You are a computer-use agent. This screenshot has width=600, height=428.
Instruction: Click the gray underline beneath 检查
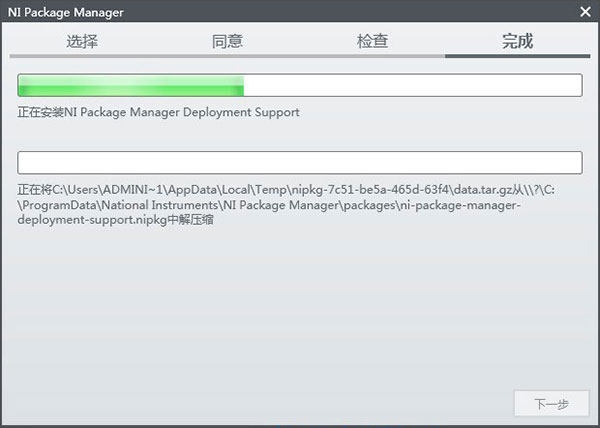click(372, 56)
